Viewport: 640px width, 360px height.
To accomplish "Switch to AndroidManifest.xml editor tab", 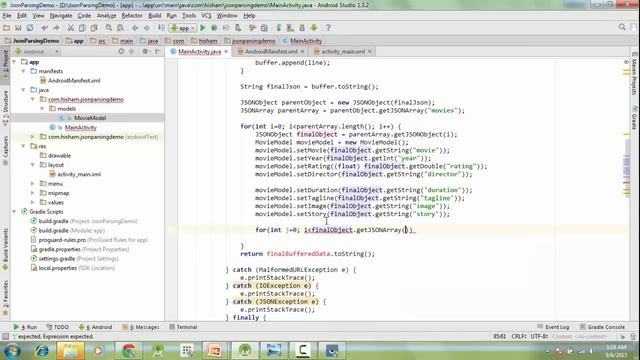I will coord(271,51).
